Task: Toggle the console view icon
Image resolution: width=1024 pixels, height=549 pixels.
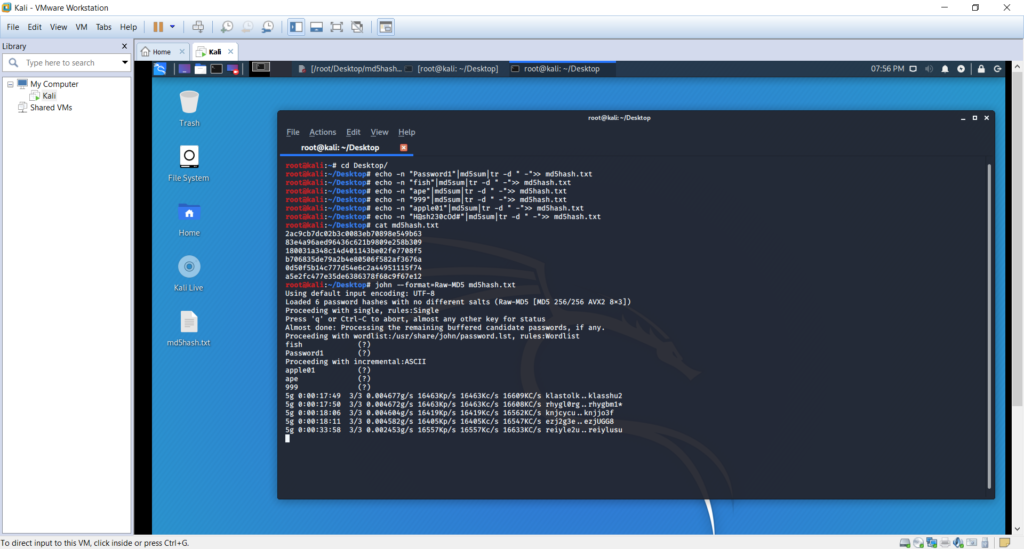Action: click(386, 27)
